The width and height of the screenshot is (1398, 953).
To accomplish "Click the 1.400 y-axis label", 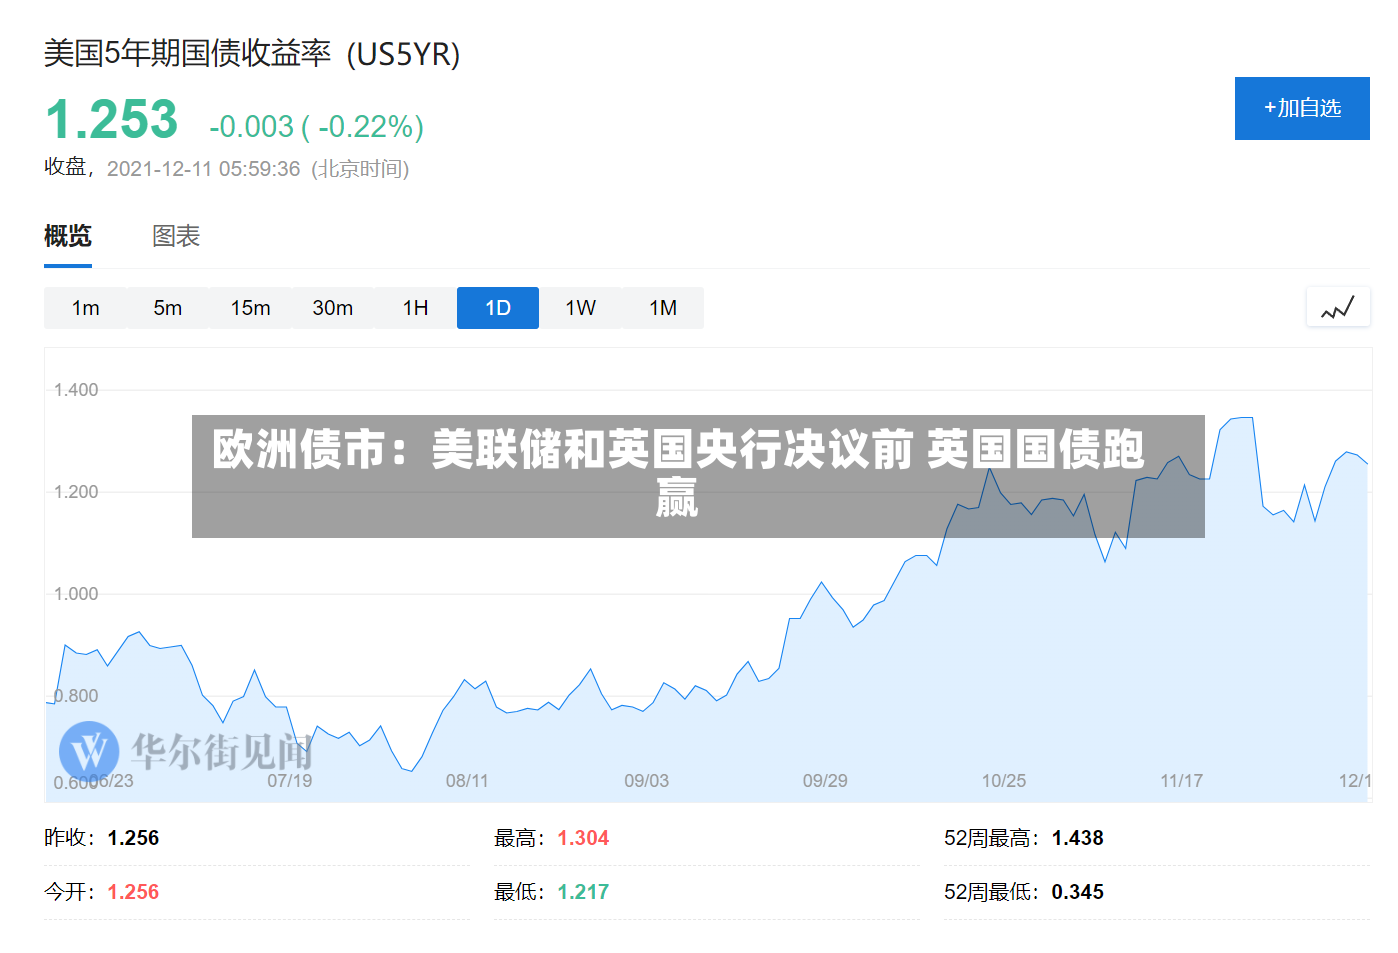I will click(76, 390).
